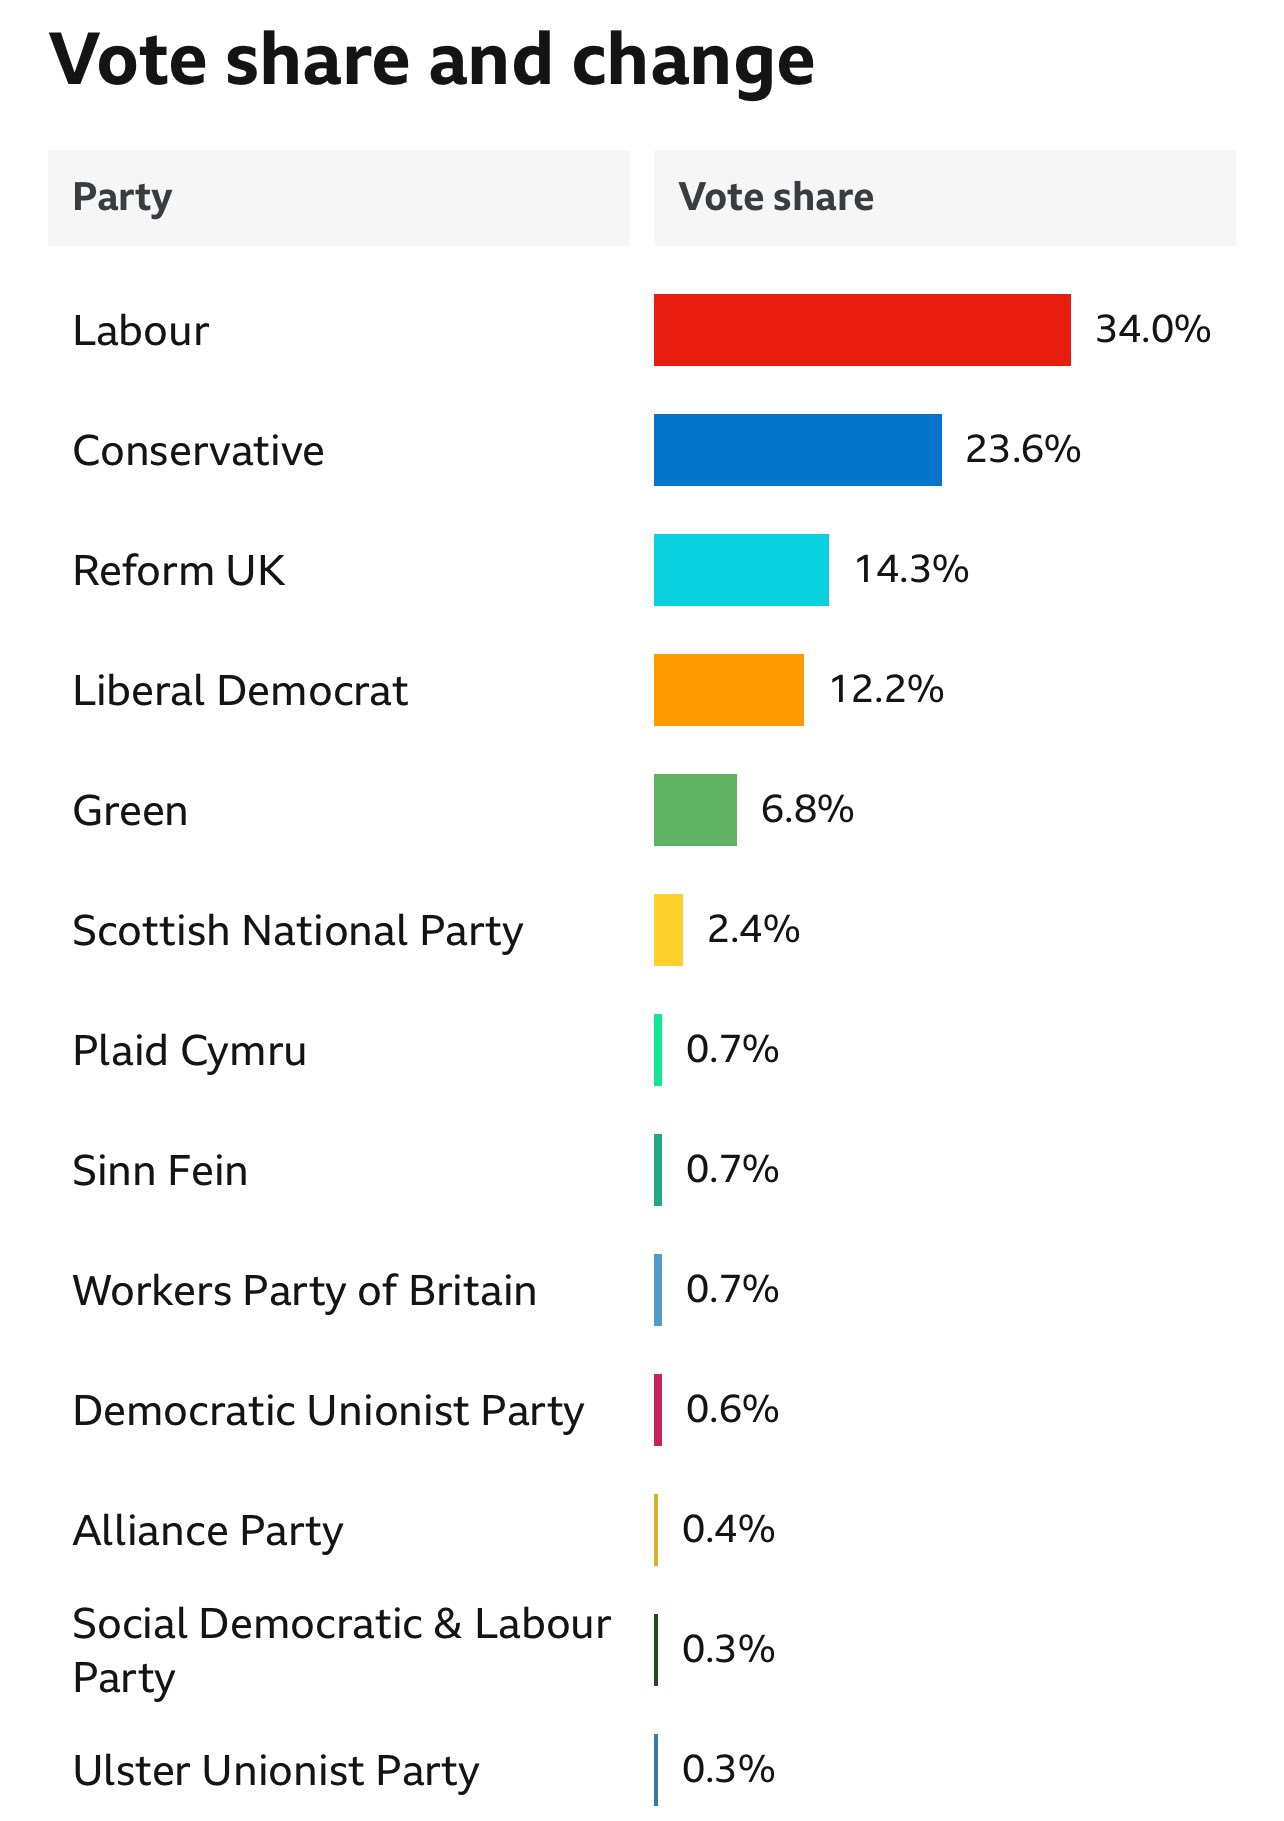
Task: Click the Ulster Unionist Party name
Action: coord(276,1771)
